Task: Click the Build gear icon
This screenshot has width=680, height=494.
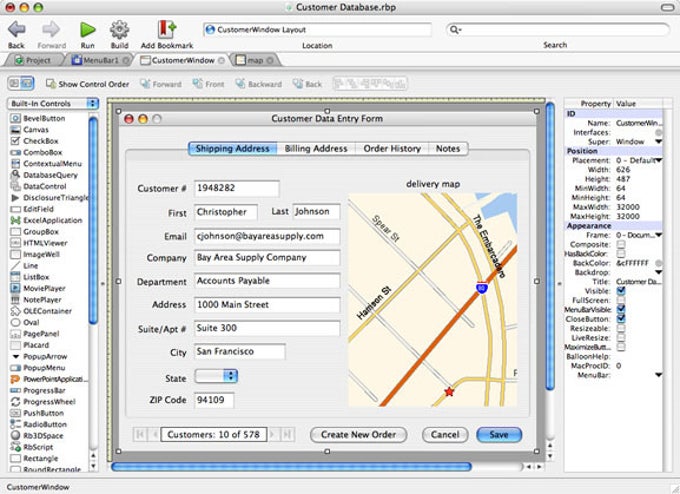Action: [x=119, y=29]
